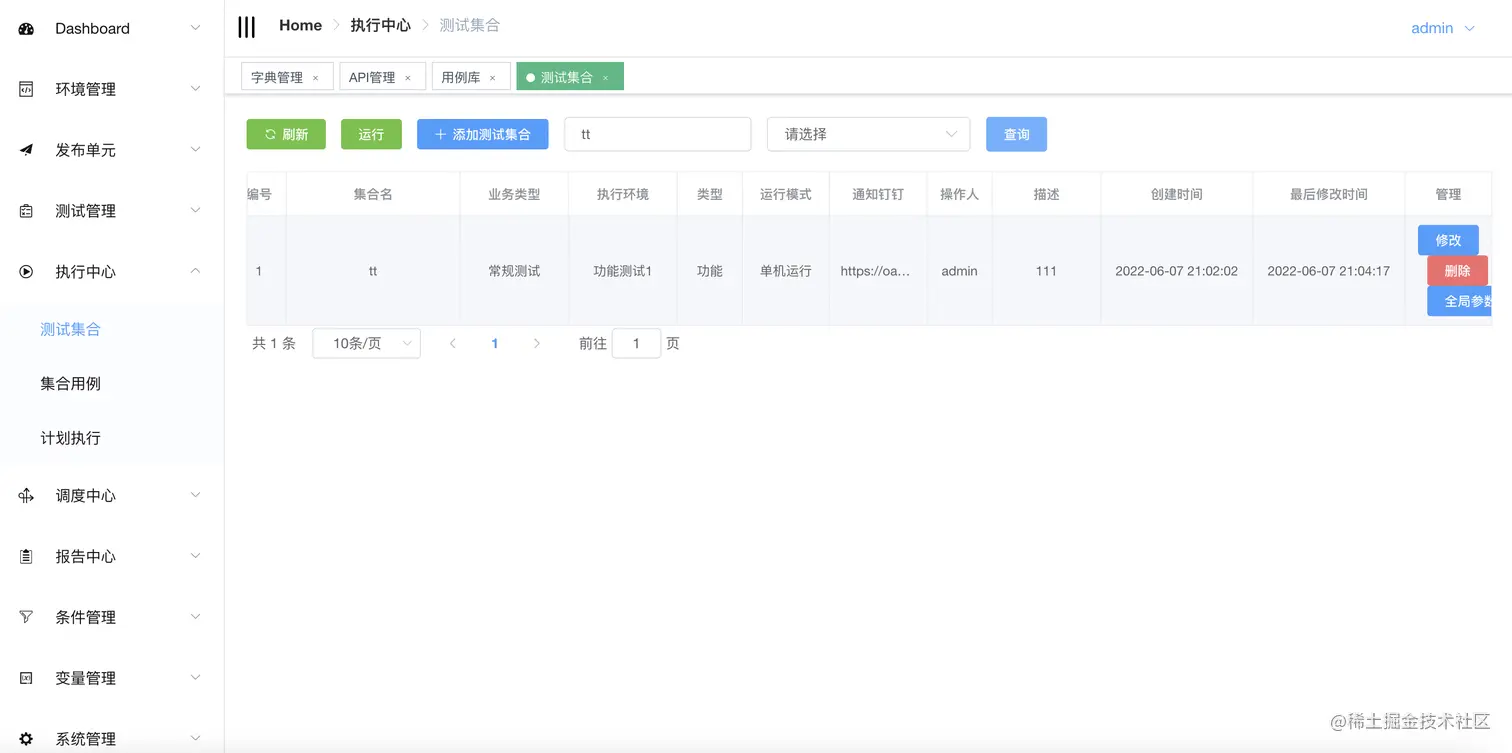Click the 全局参数 button
Viewport: 1512px width, 753px height.
pos(1460,301)
